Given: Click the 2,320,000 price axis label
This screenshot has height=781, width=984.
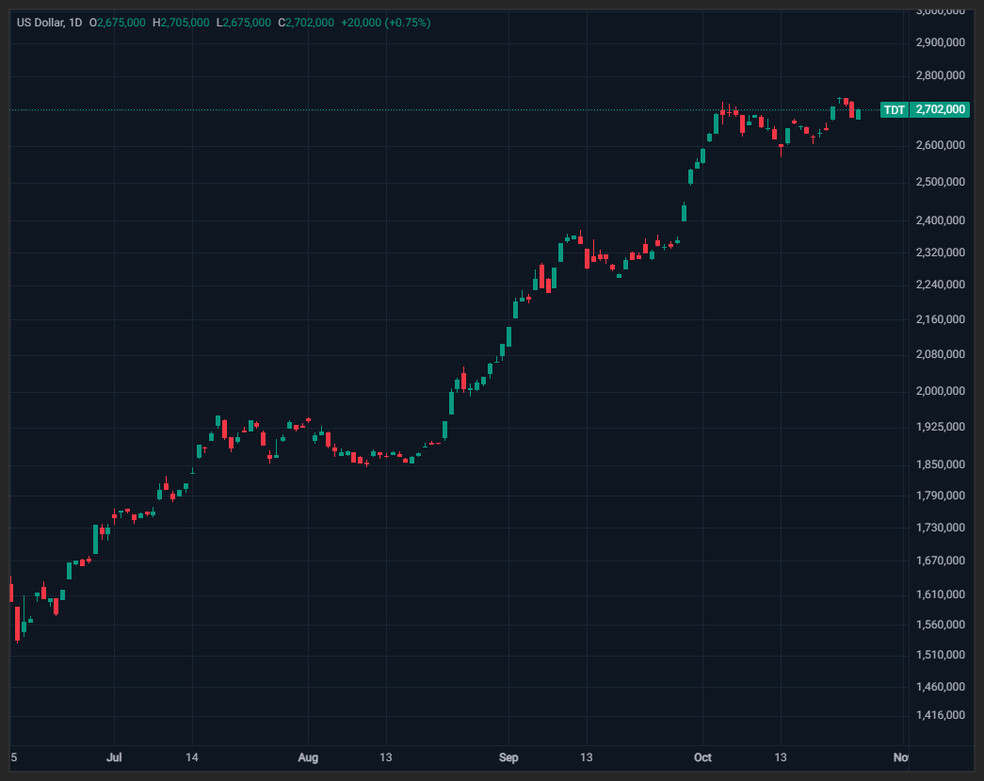Looking at the screenshot, I should (x=940, y=252).
